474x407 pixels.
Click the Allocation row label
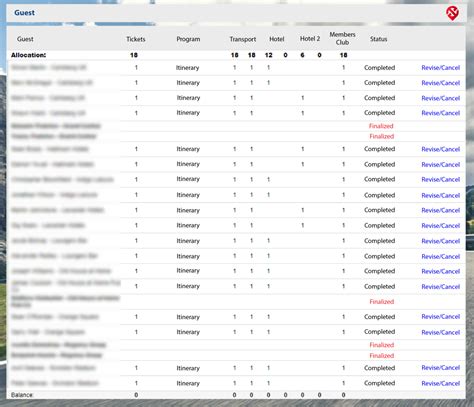pos(28,55)
